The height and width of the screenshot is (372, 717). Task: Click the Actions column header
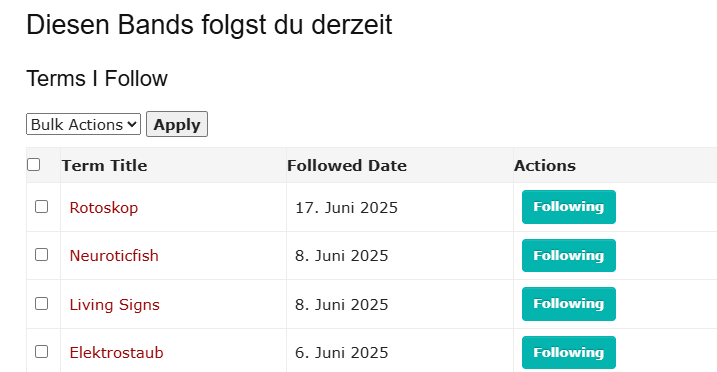[545, 165]
